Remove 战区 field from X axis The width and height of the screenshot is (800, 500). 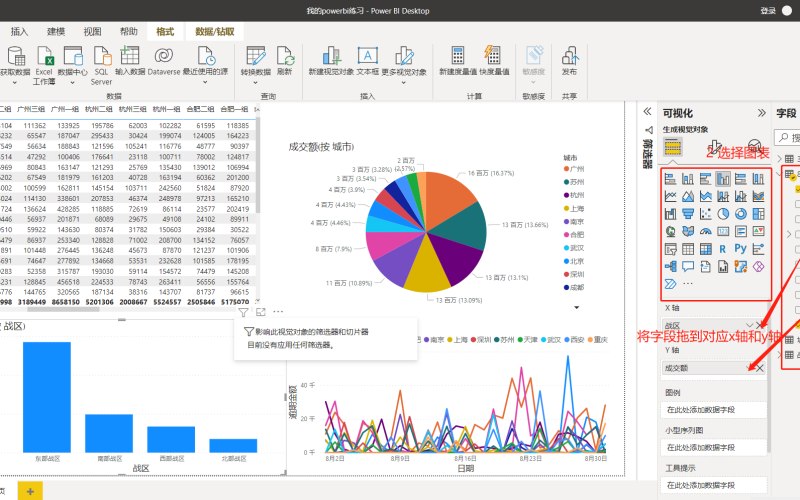(760, 326)
